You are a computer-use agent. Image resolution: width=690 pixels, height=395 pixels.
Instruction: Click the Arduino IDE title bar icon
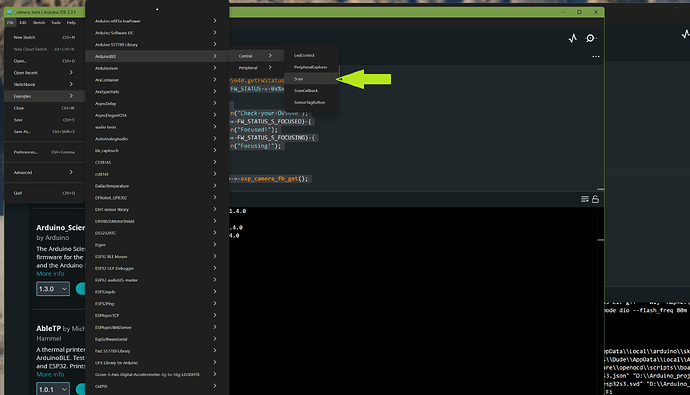pyautogui.click(x=10, y=12)
